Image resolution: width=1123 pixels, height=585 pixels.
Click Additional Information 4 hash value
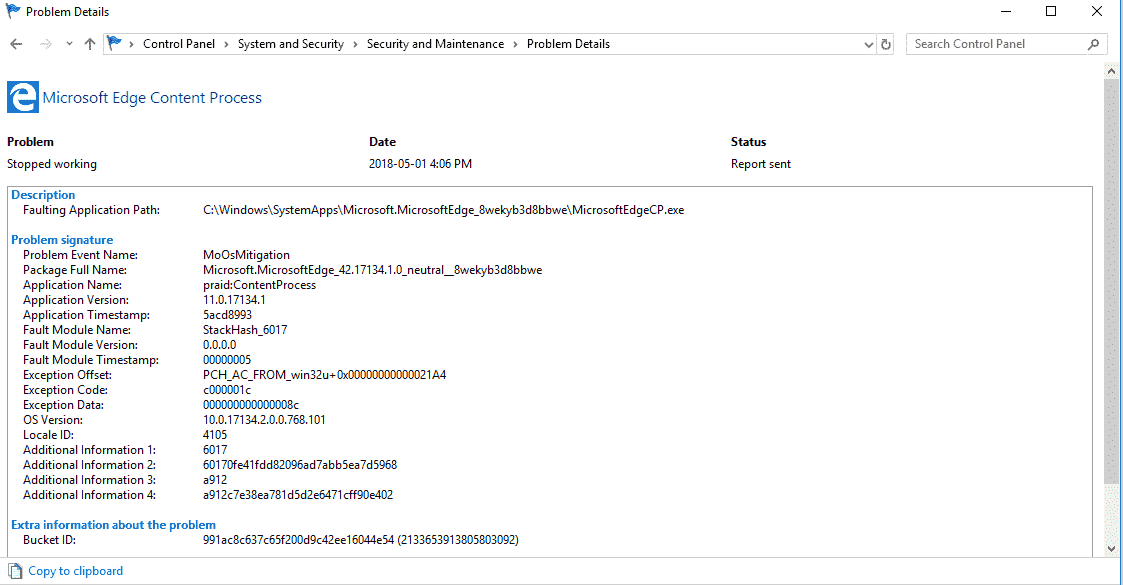[298, 495]
